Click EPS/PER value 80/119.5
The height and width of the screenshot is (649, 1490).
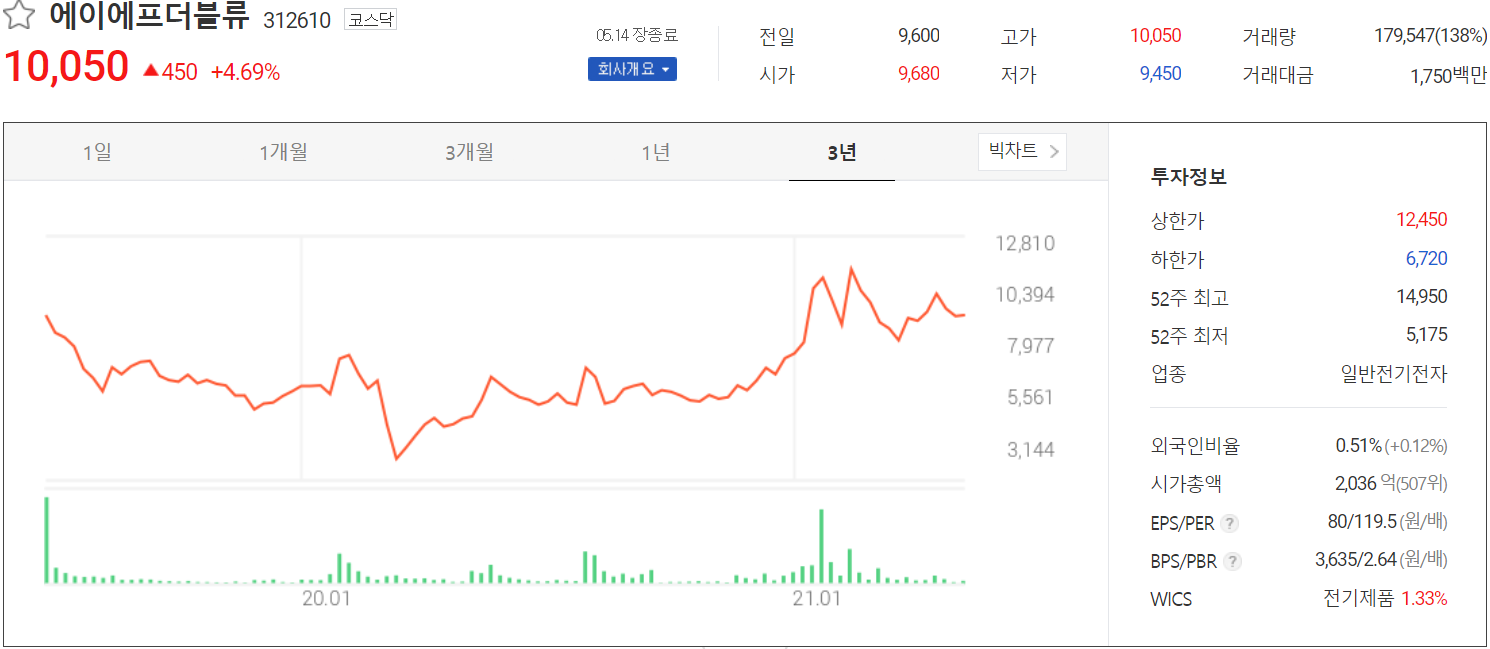[x=1361, y=522]
